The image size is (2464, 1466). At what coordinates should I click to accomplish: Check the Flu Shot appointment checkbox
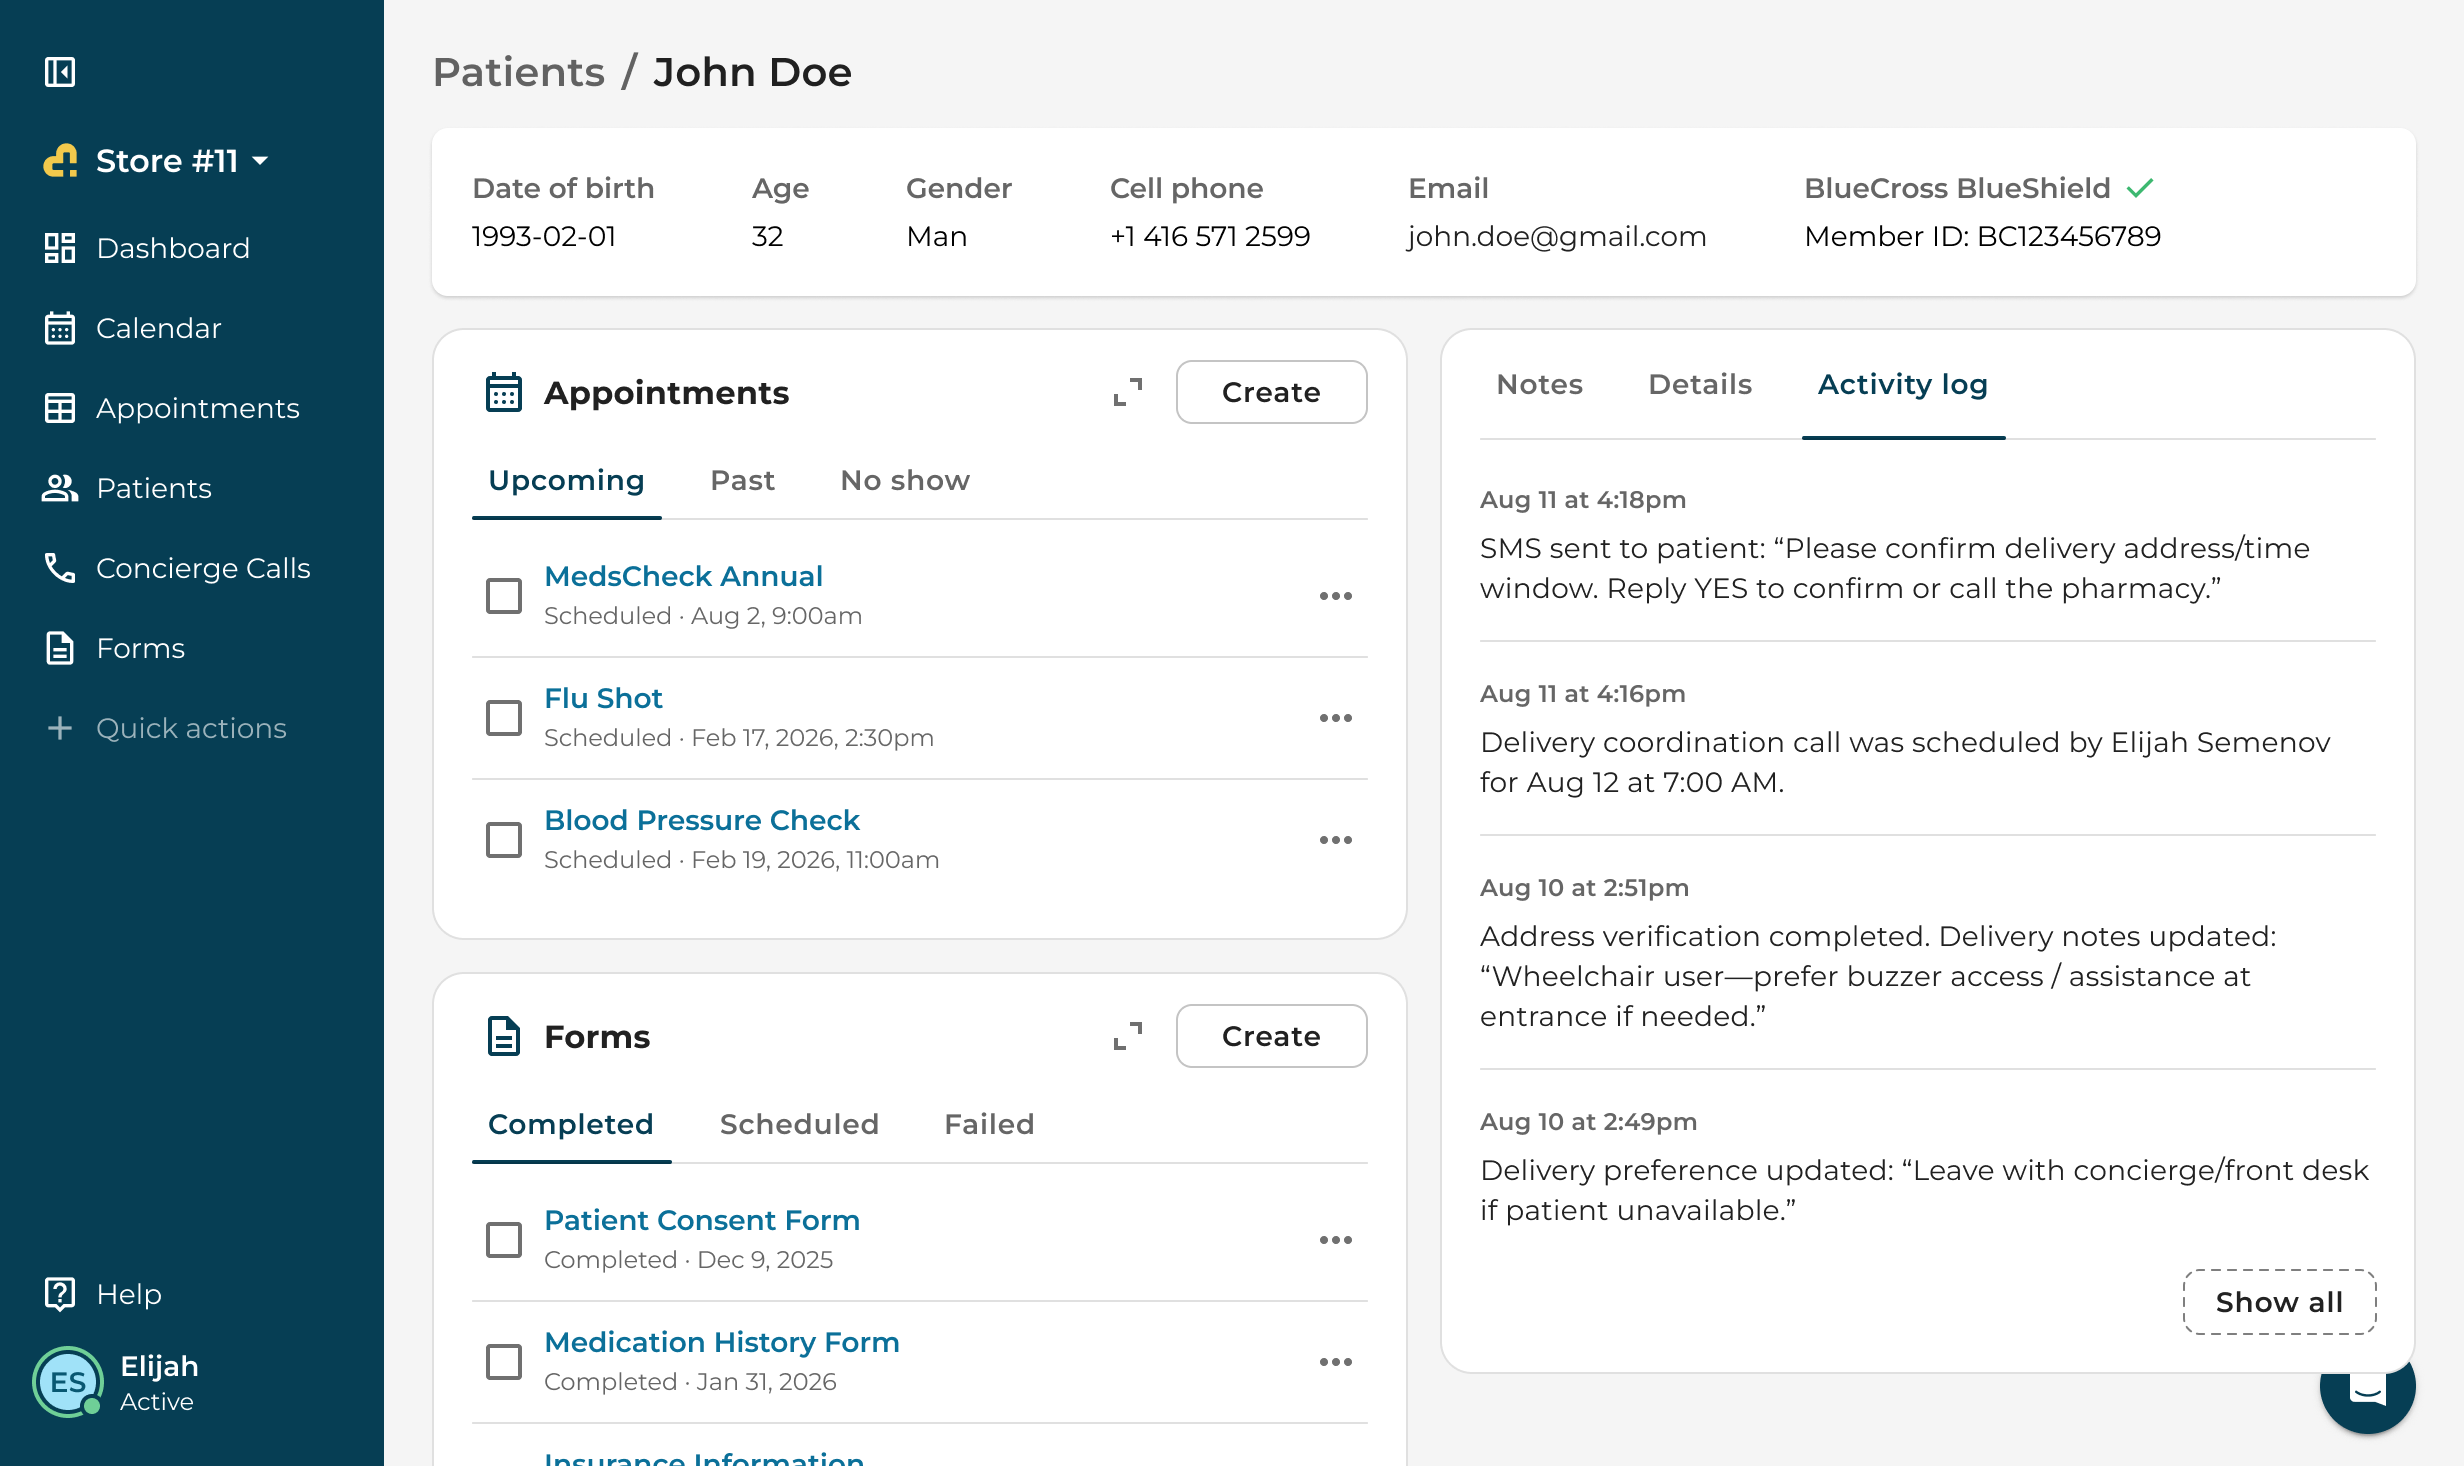click(x=504, y=718)
